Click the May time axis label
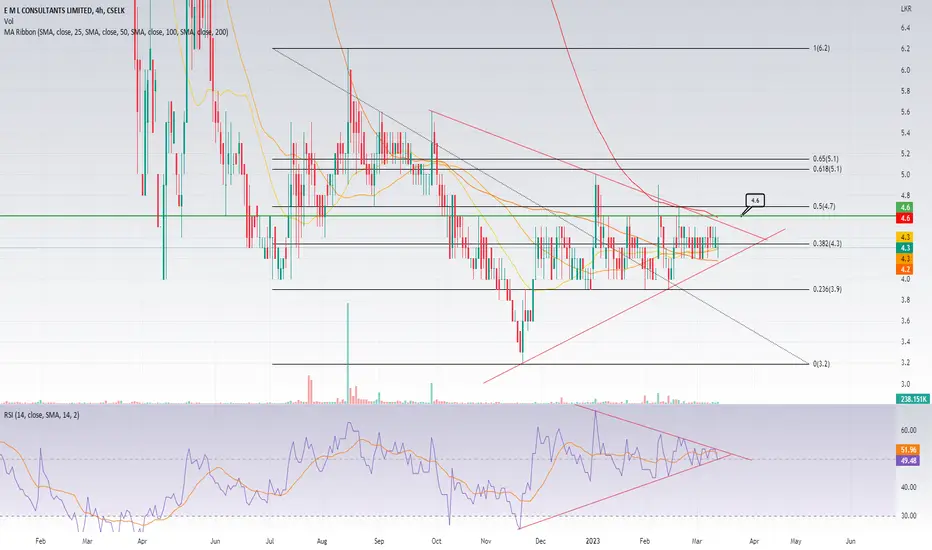The image size is (932, 550). coord(795,541)
